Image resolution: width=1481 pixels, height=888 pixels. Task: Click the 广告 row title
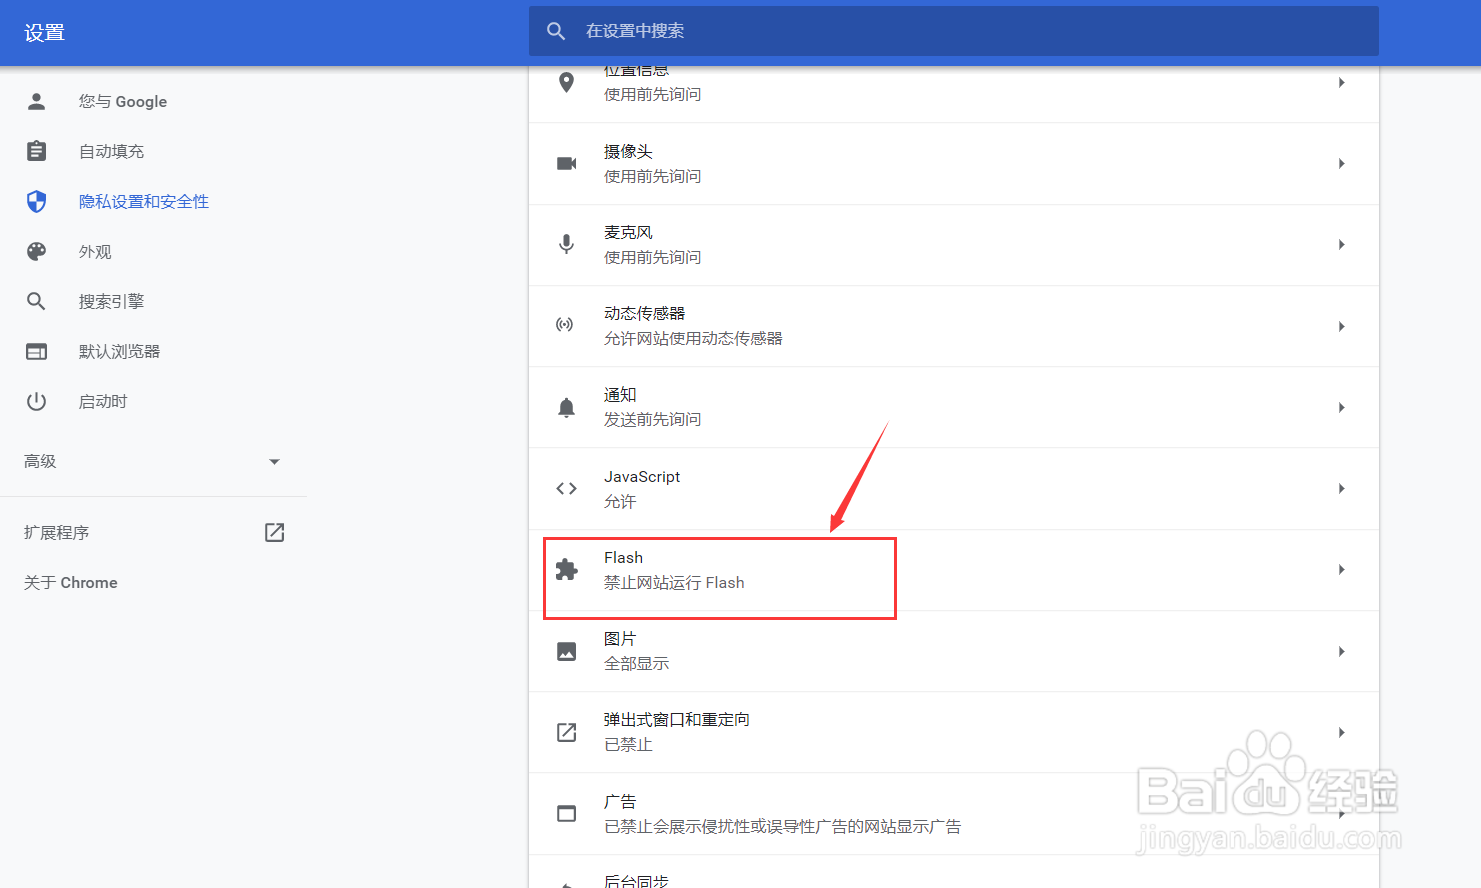620,801
